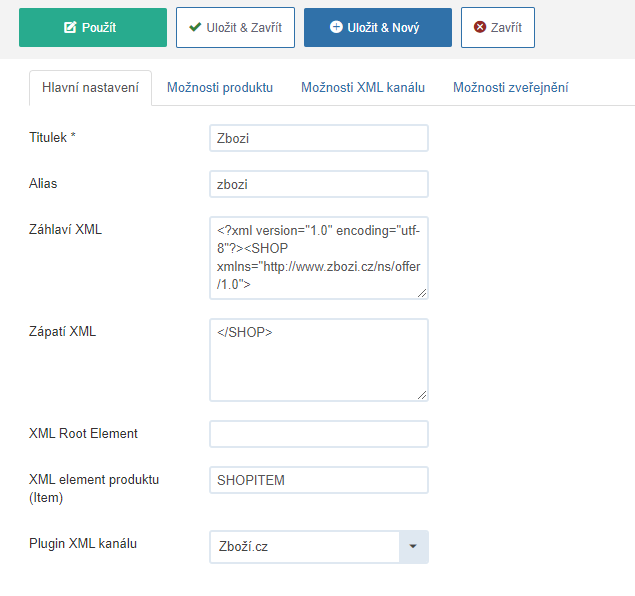The height and width of the screenshot is (596, 635).
Task: Select the Hlavní nastavení tab
Action: pyautogui.click(x=90, y=87)
